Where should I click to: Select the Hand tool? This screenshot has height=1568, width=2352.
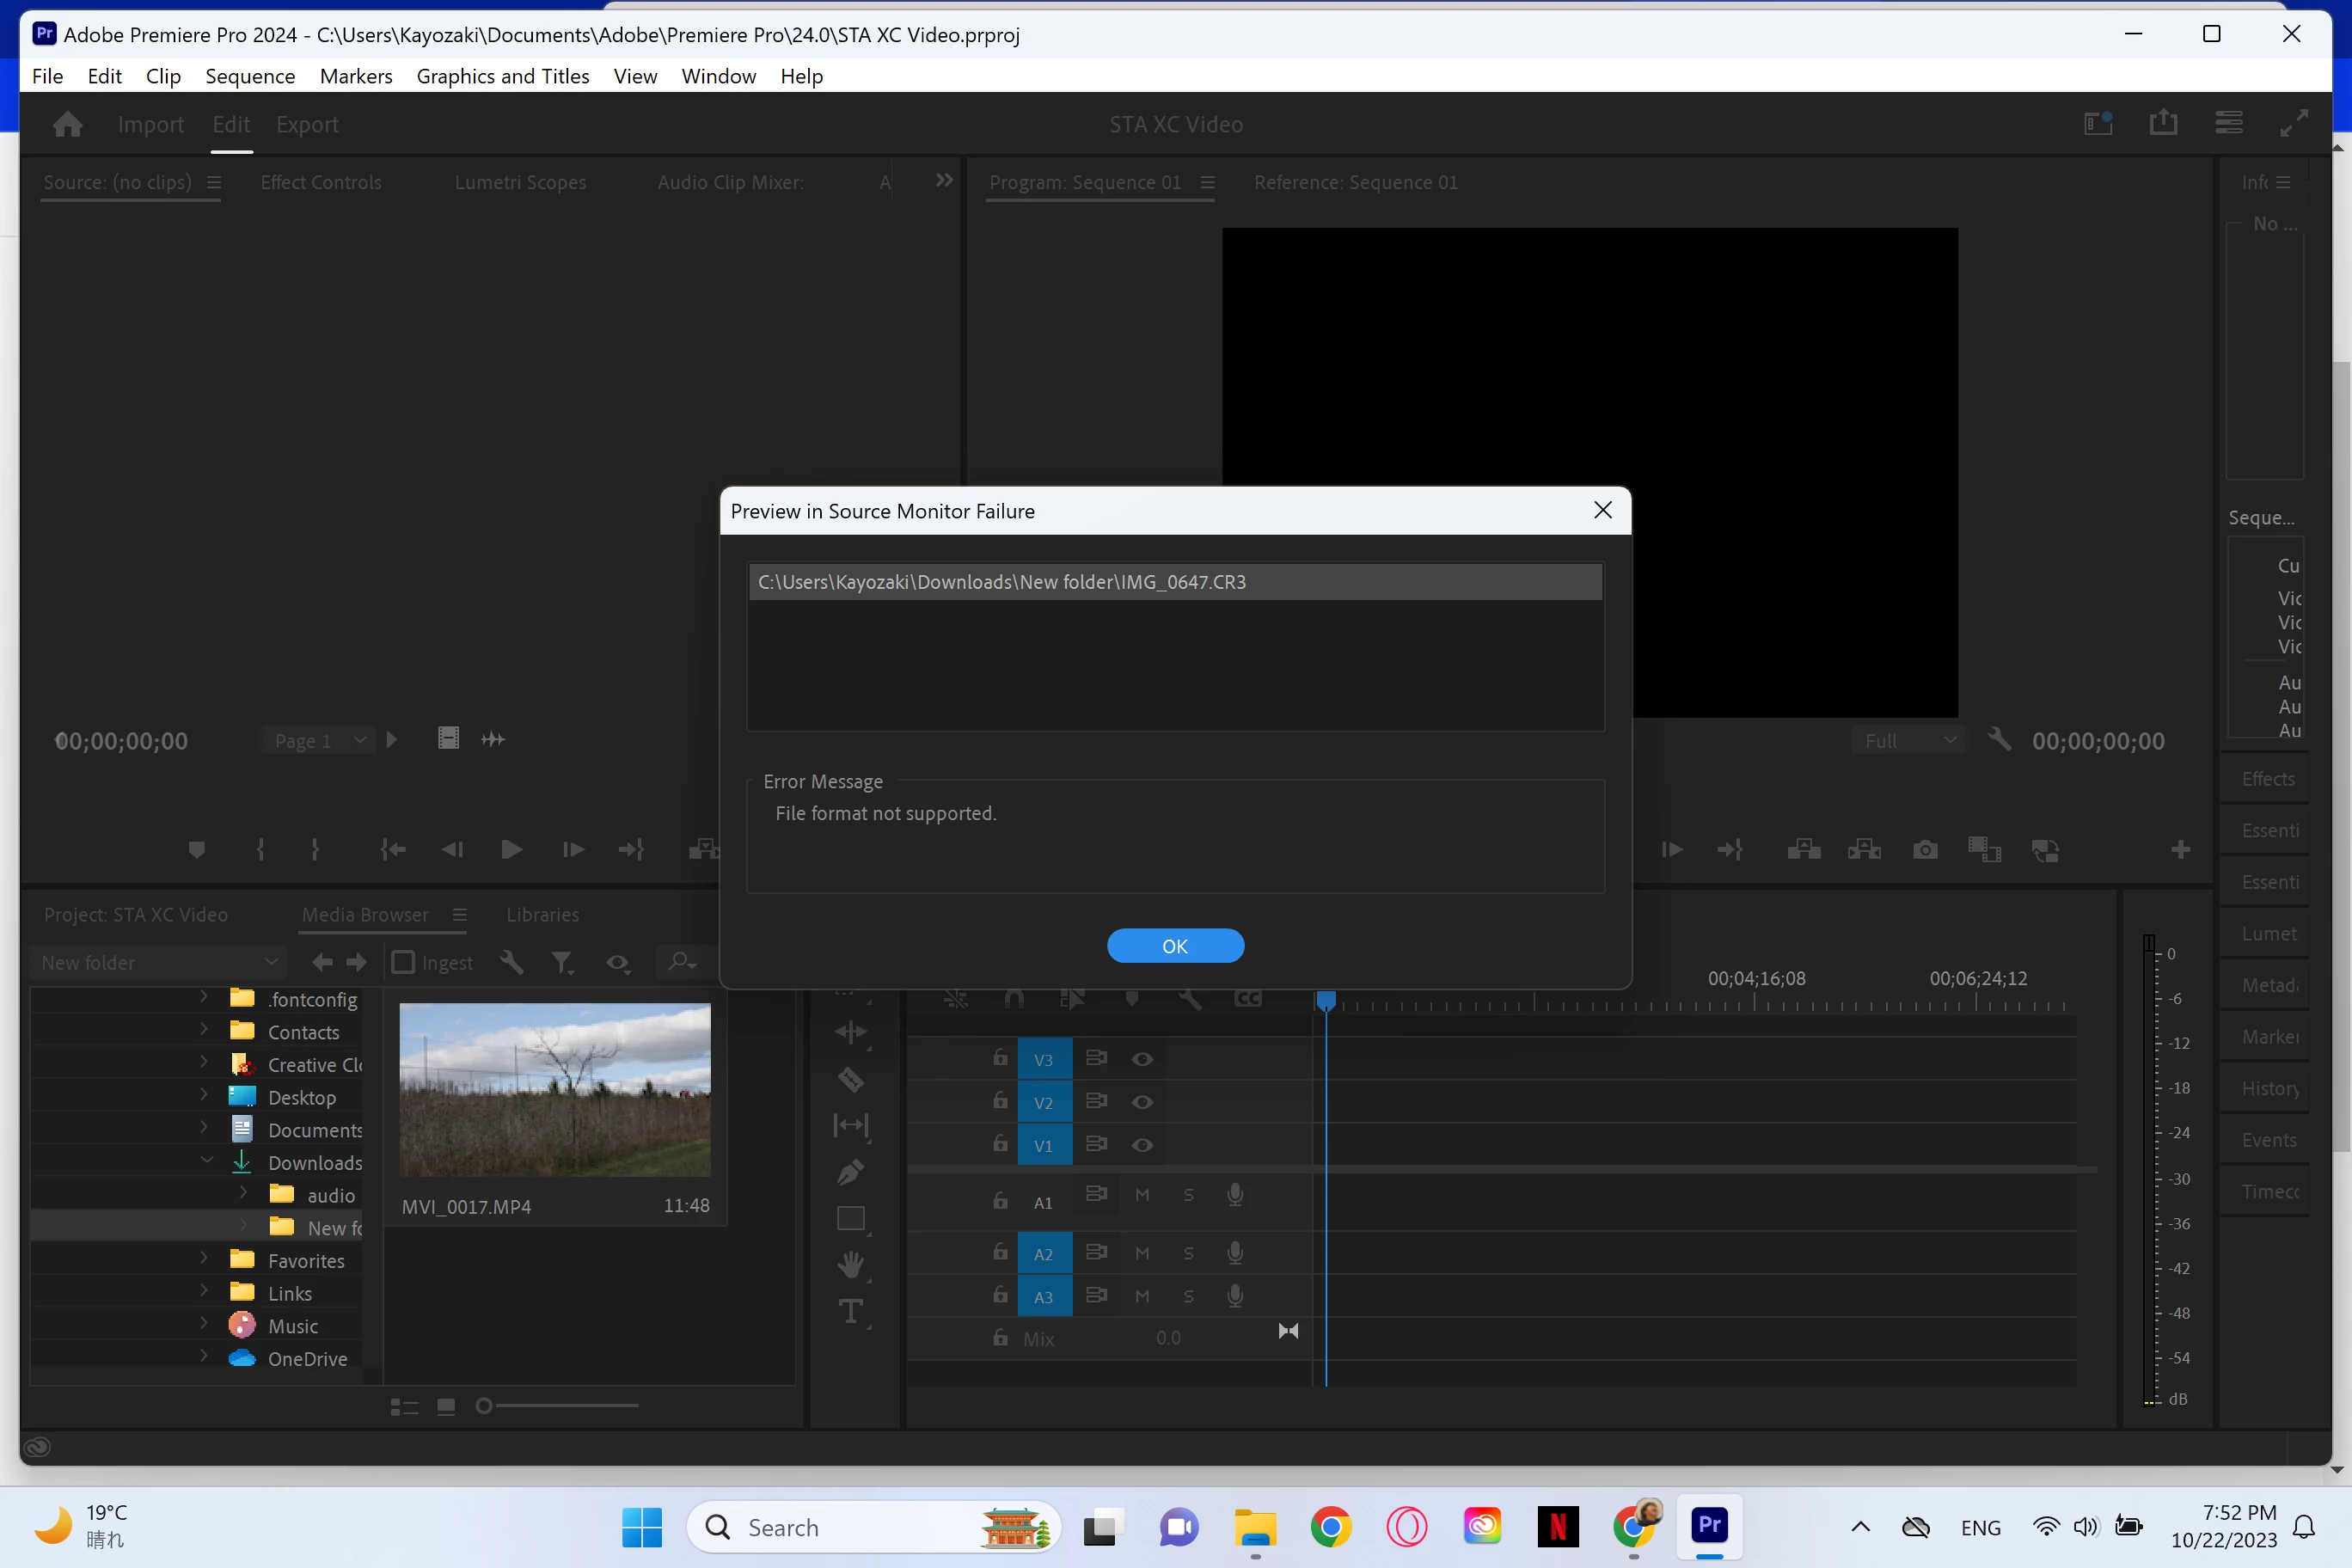click(x=850, y=1264)
